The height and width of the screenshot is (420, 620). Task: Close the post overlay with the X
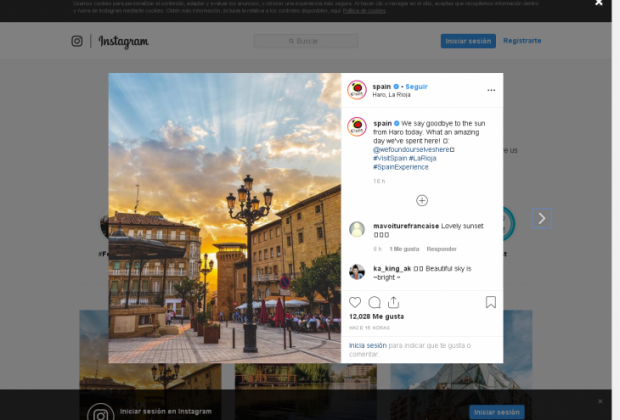(x=599, y=4)
